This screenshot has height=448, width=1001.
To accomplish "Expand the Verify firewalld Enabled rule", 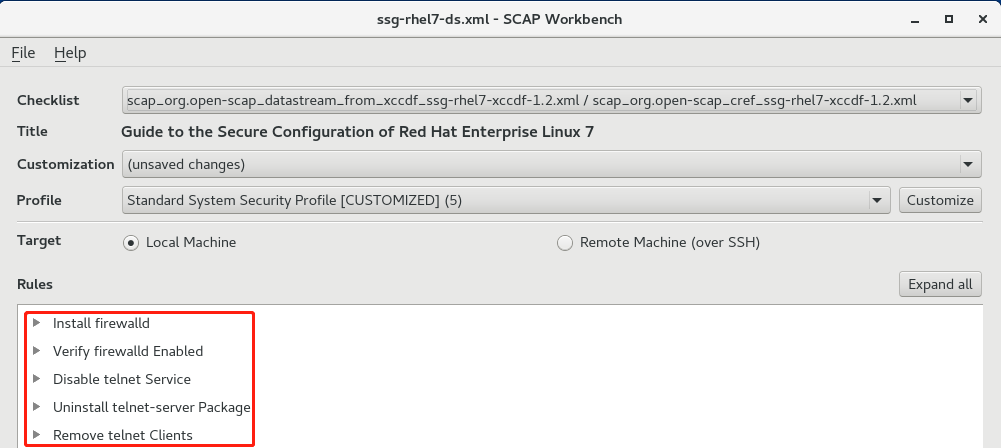I will (x=36, y=351).
